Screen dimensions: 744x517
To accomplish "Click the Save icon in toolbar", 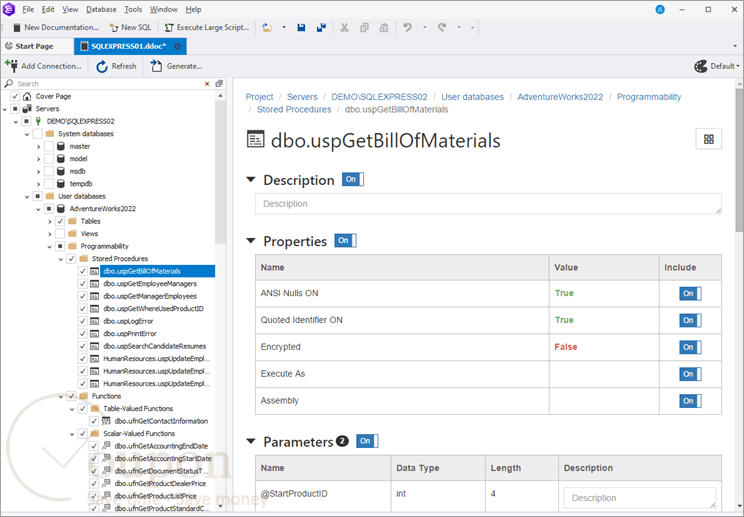I will (301, 28).
